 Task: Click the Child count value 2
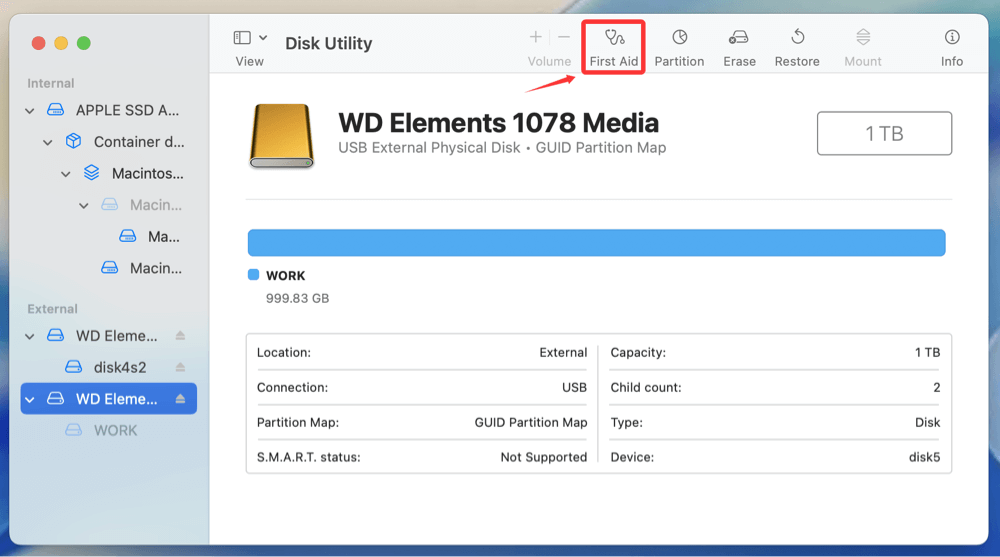coord(936,387)
